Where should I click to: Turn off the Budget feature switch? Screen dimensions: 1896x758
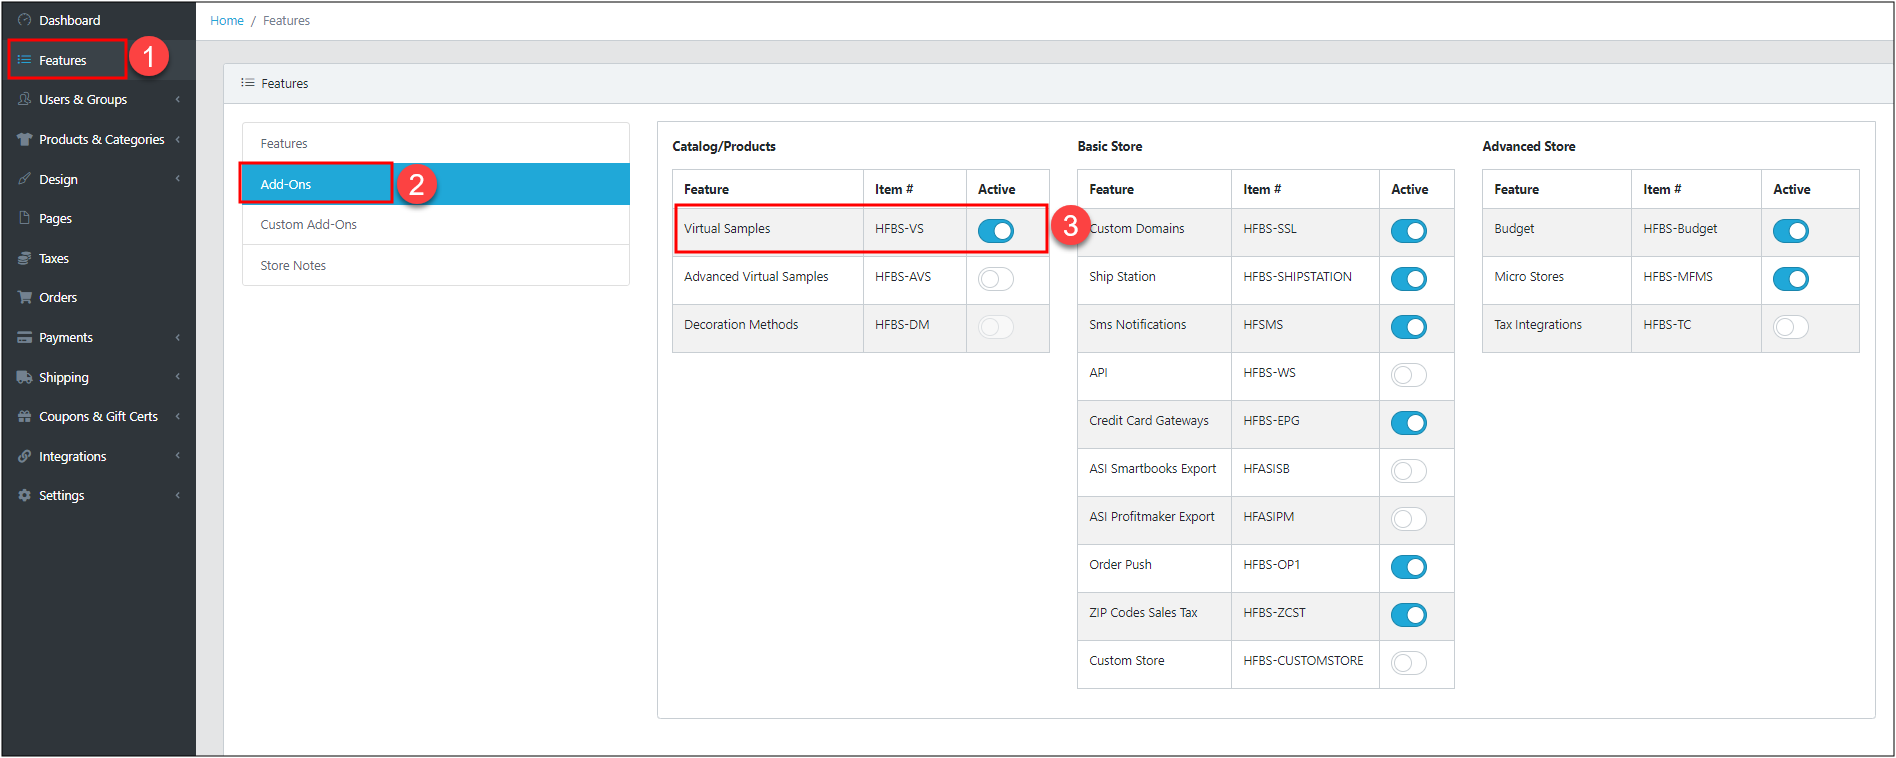point(1791,231)
